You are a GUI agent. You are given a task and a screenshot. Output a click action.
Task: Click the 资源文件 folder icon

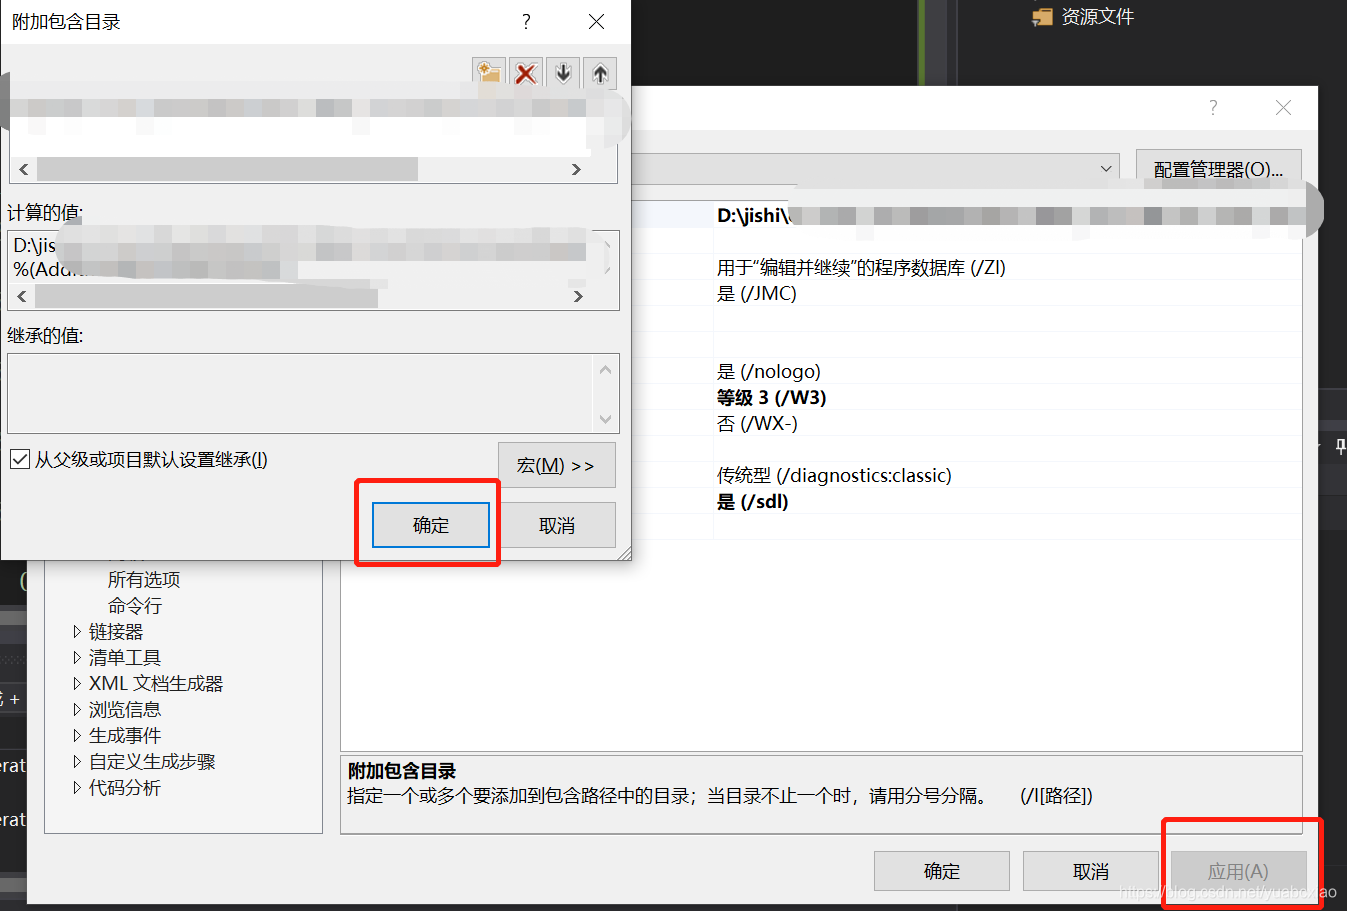click(x=1043, y=17)
